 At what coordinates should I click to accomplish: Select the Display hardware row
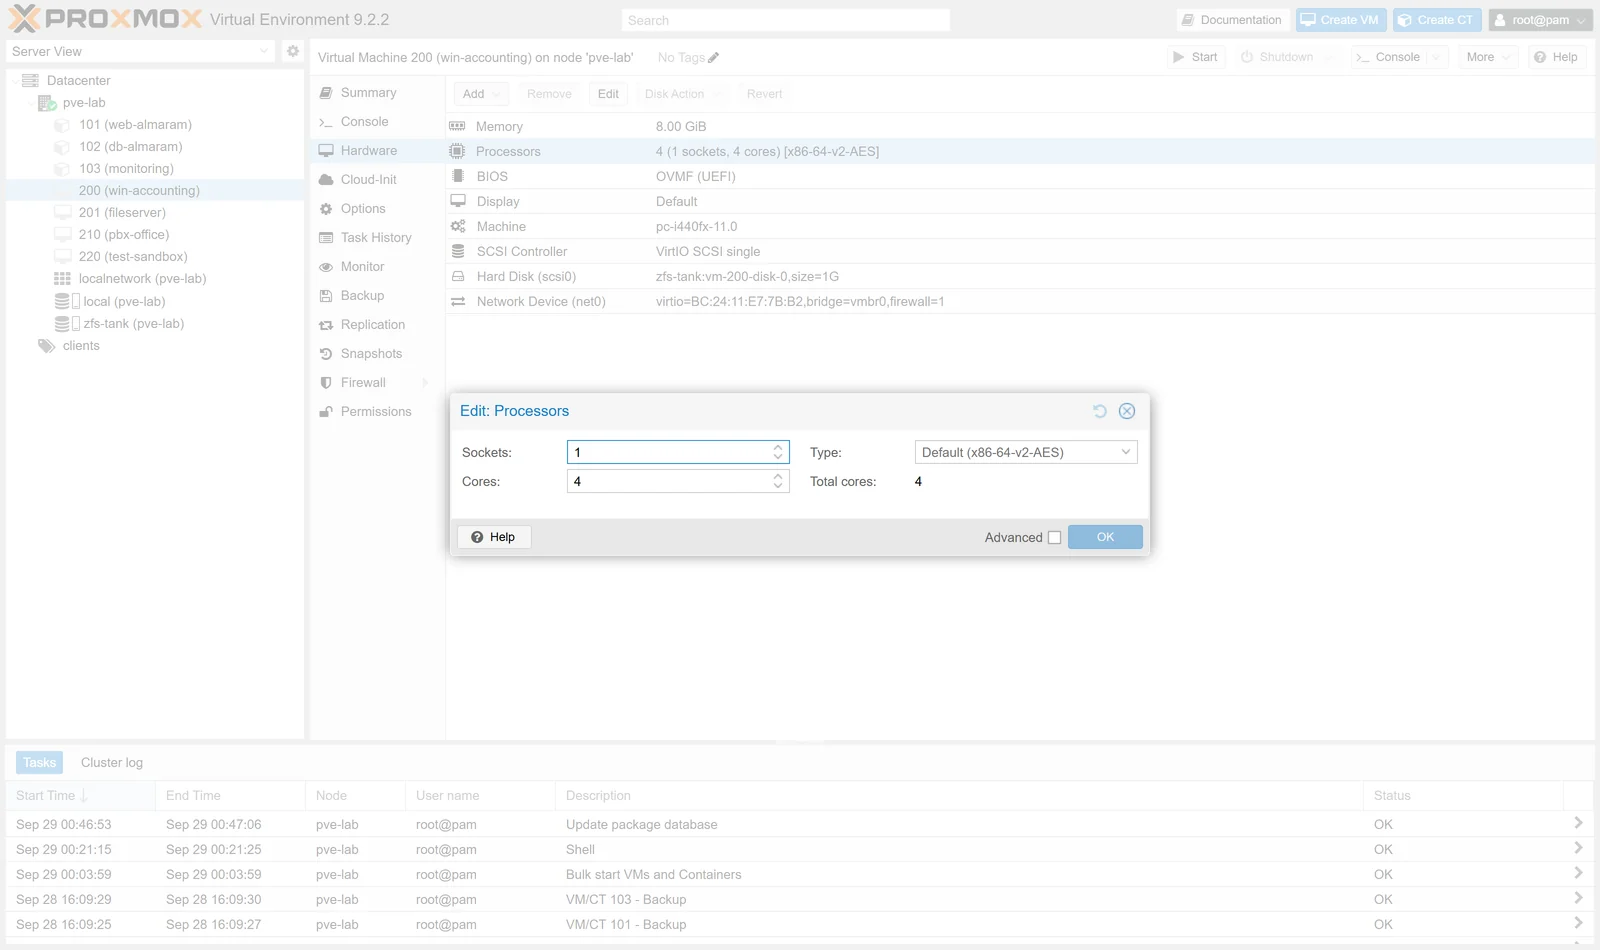pyautogui.click(x=1020, y=202)
